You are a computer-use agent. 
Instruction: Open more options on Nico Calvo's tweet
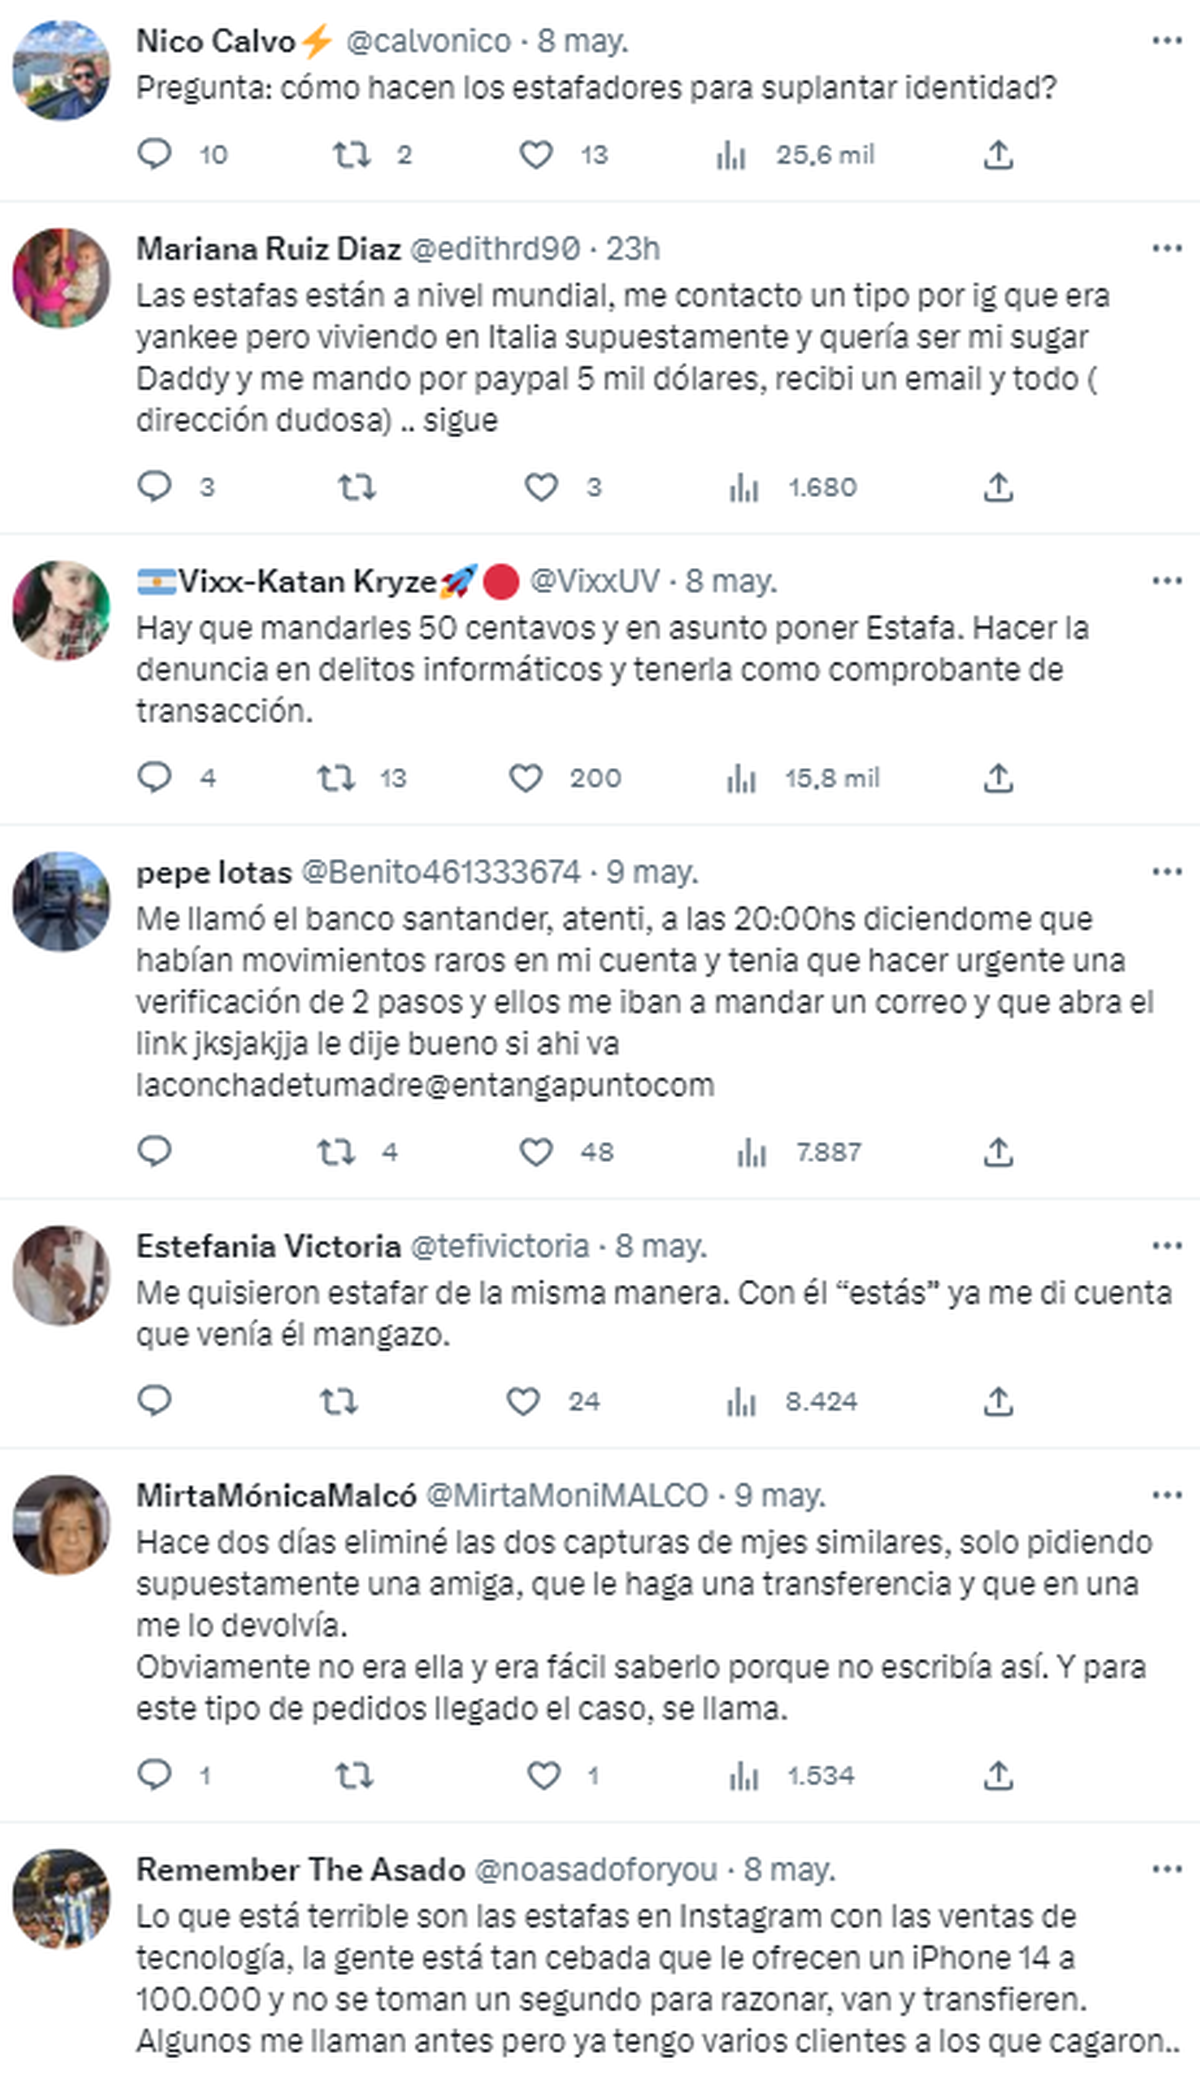[1167, 40]
